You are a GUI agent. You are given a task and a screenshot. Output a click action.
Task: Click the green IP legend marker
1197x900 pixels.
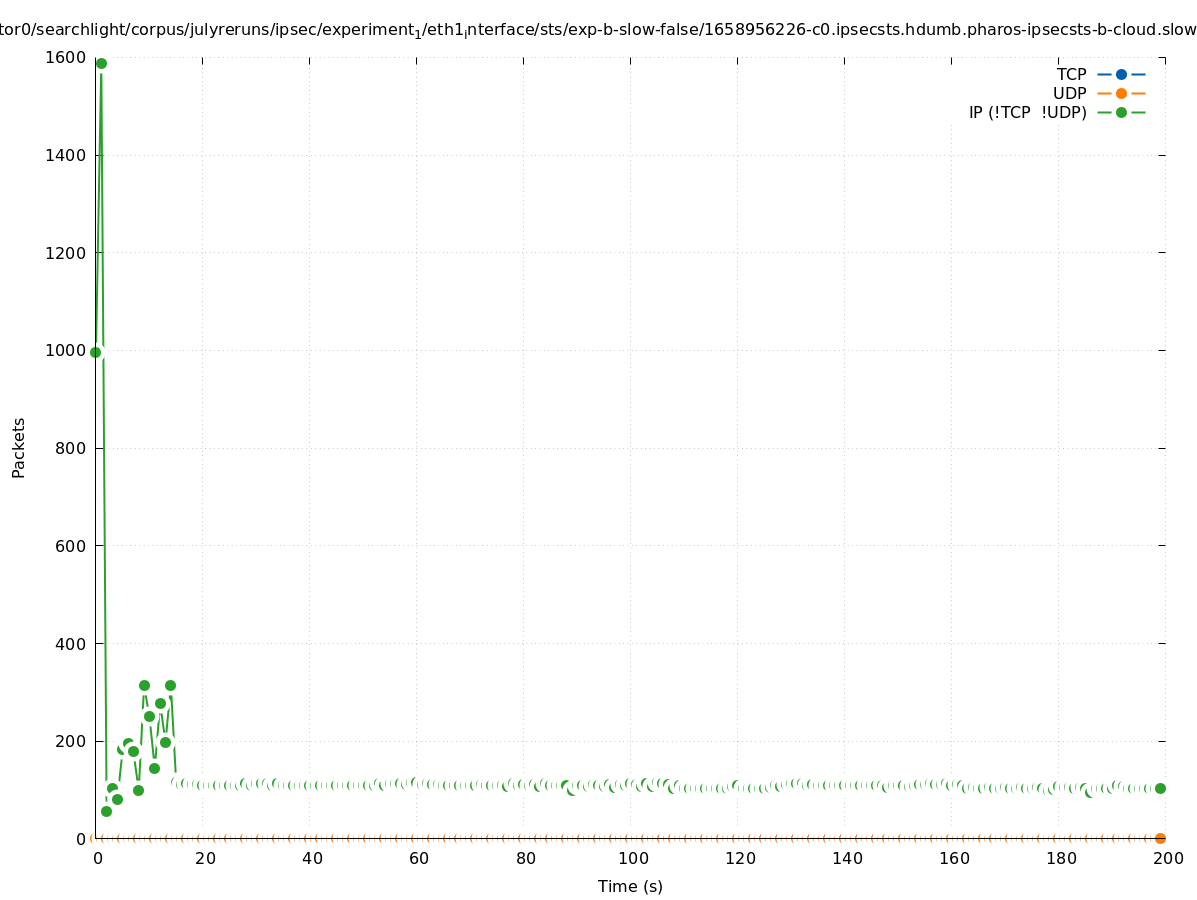[1121, 112]
